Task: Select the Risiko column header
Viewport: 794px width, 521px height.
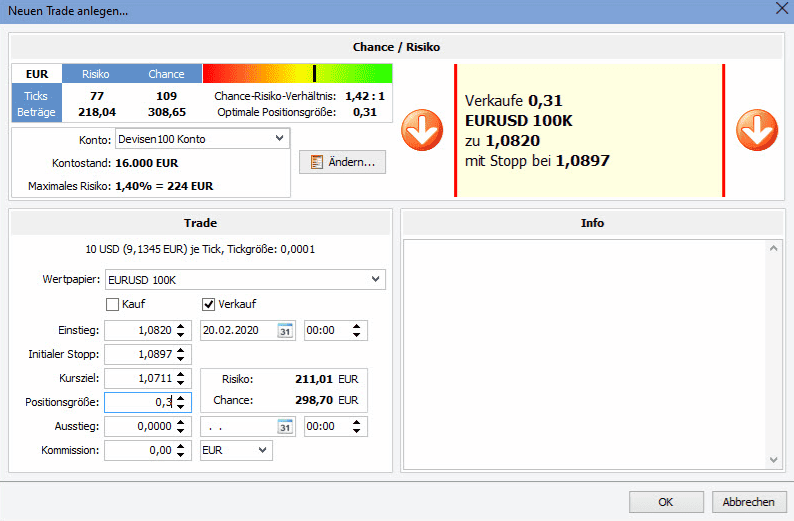Action: [94, 74]
